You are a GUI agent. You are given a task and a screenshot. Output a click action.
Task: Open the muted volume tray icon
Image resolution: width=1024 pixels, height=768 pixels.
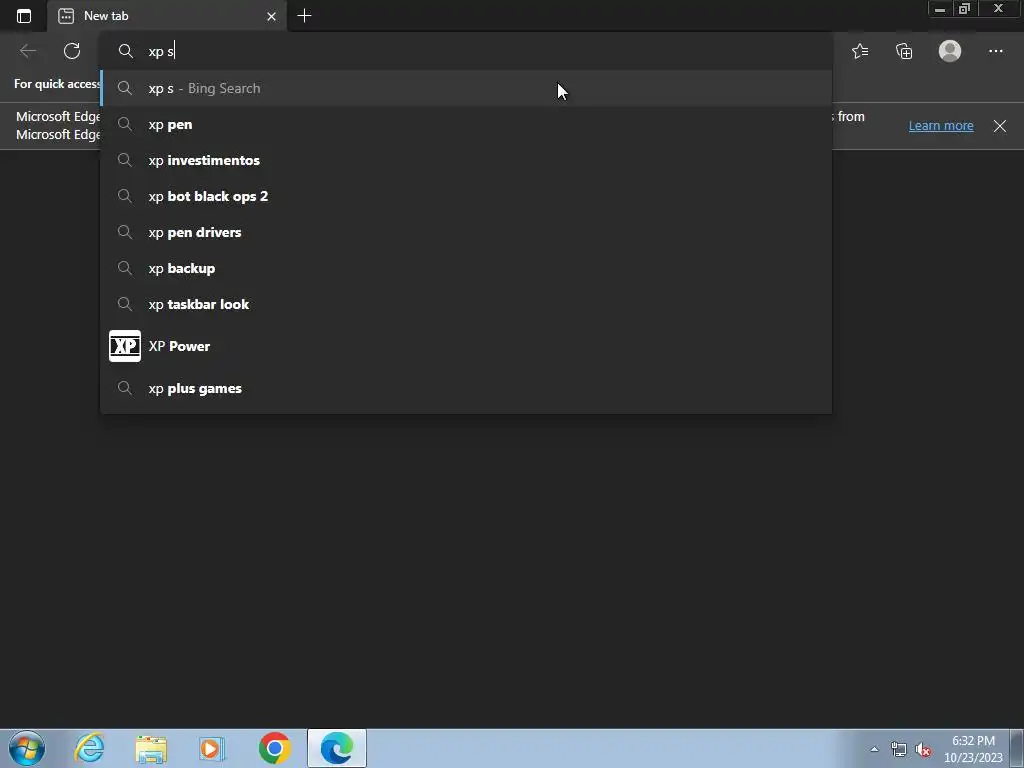point(923,749)
